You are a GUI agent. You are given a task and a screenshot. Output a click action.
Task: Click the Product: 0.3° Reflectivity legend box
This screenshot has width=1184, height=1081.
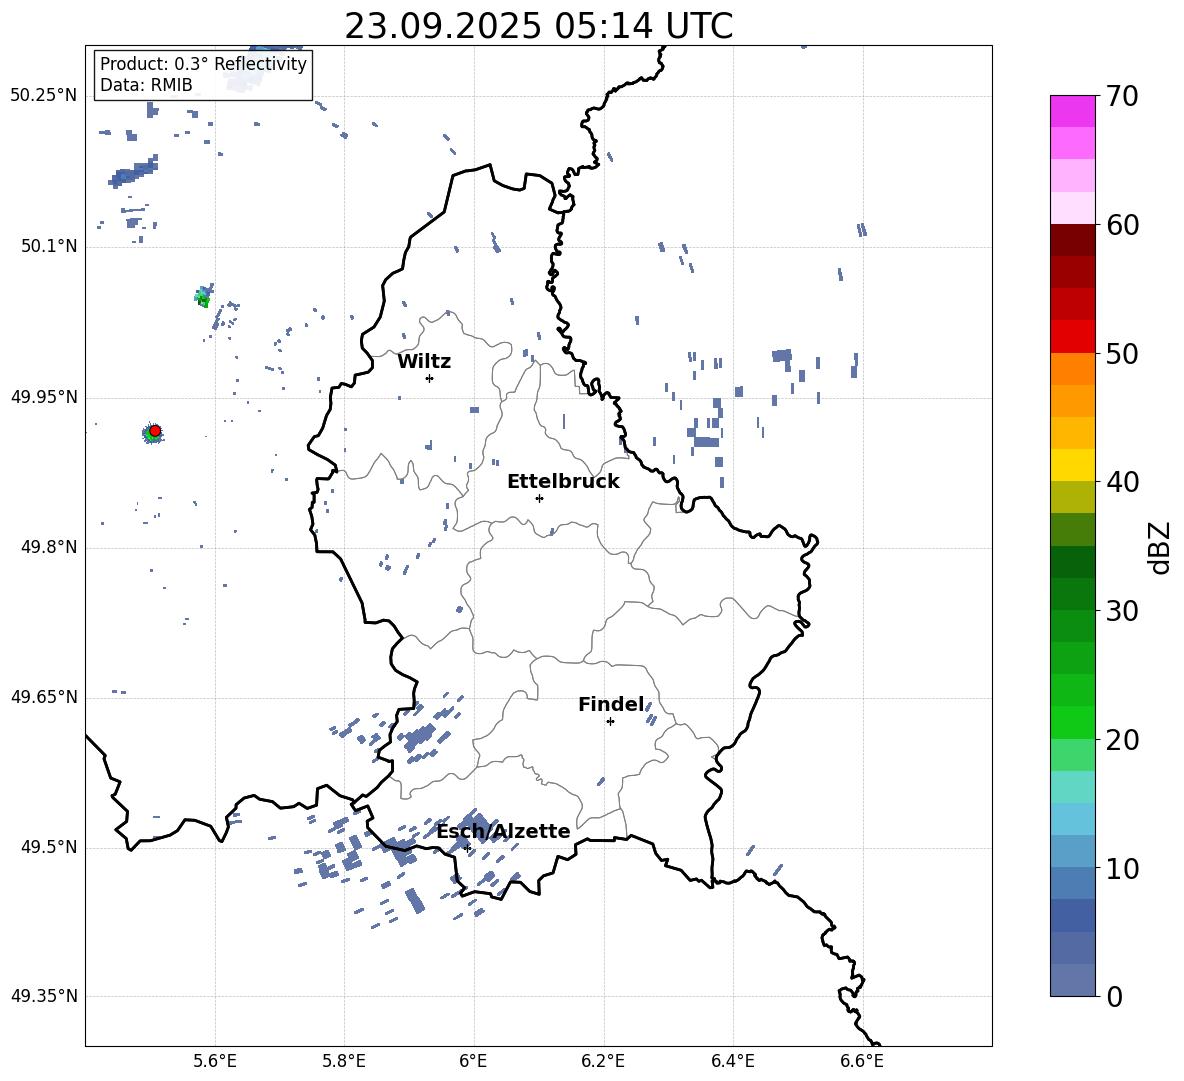click(x=203, y=75)
